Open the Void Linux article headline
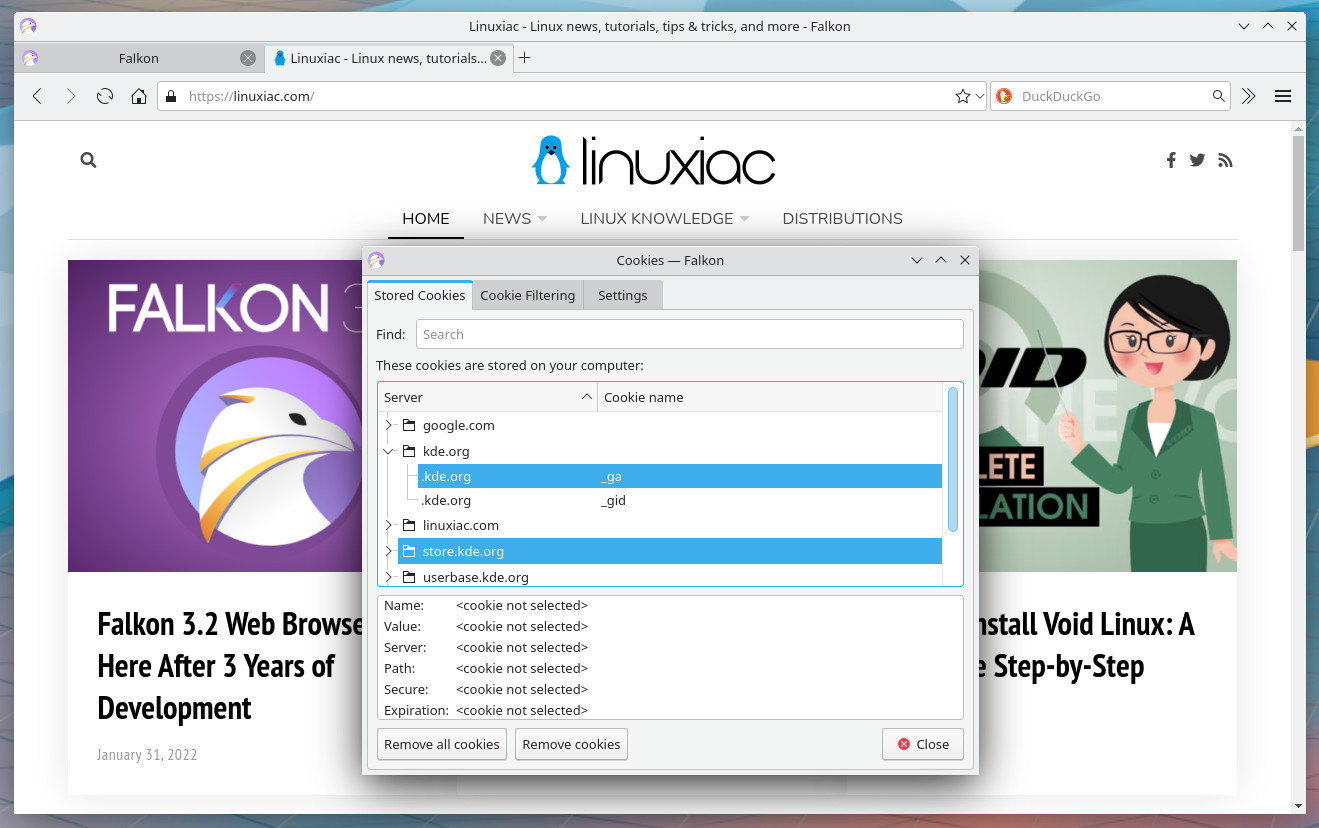This screenshot has width=1319, height=828. click(1087, 645)
